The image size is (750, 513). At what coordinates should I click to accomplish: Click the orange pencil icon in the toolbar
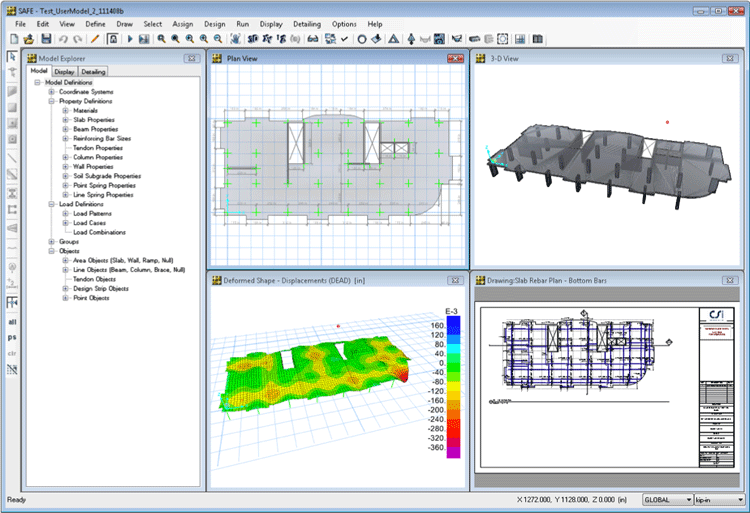95,39
